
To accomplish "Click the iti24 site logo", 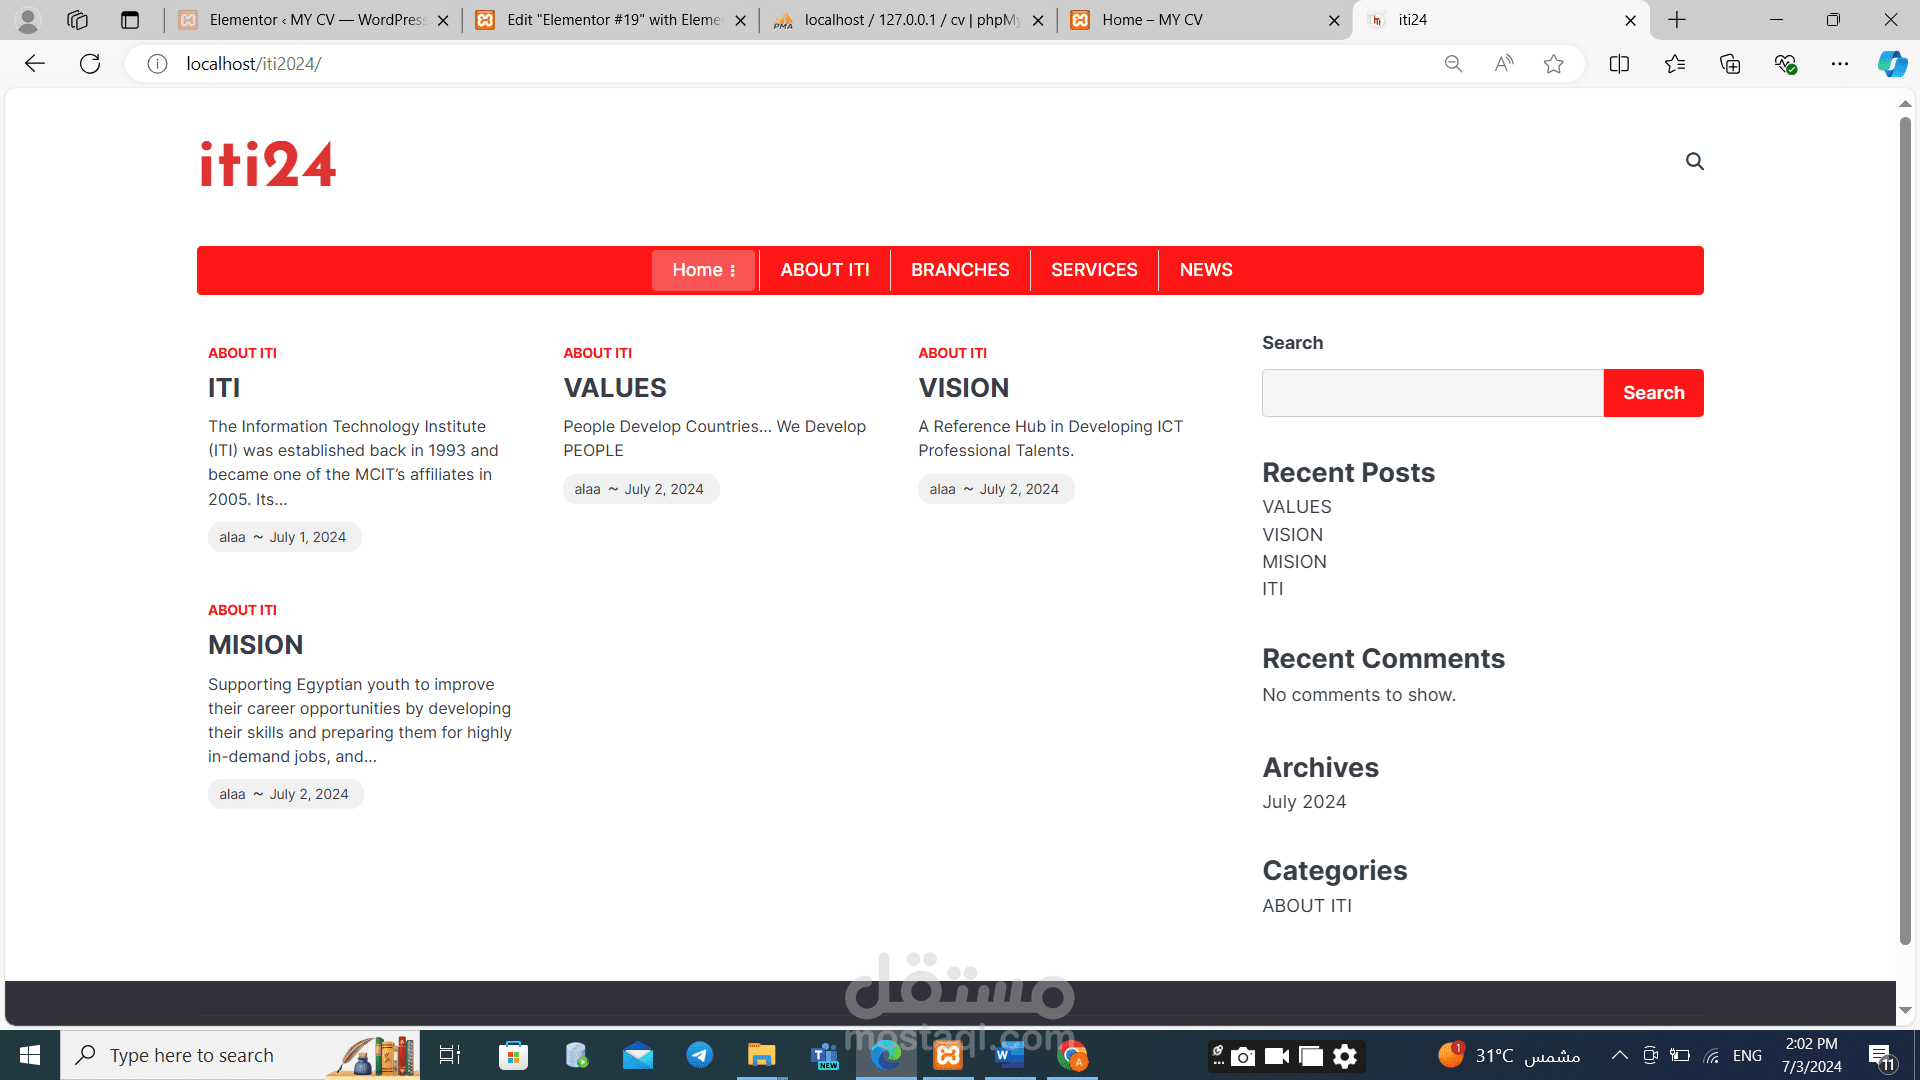I will pyautogui.click(x=268, y=163).
